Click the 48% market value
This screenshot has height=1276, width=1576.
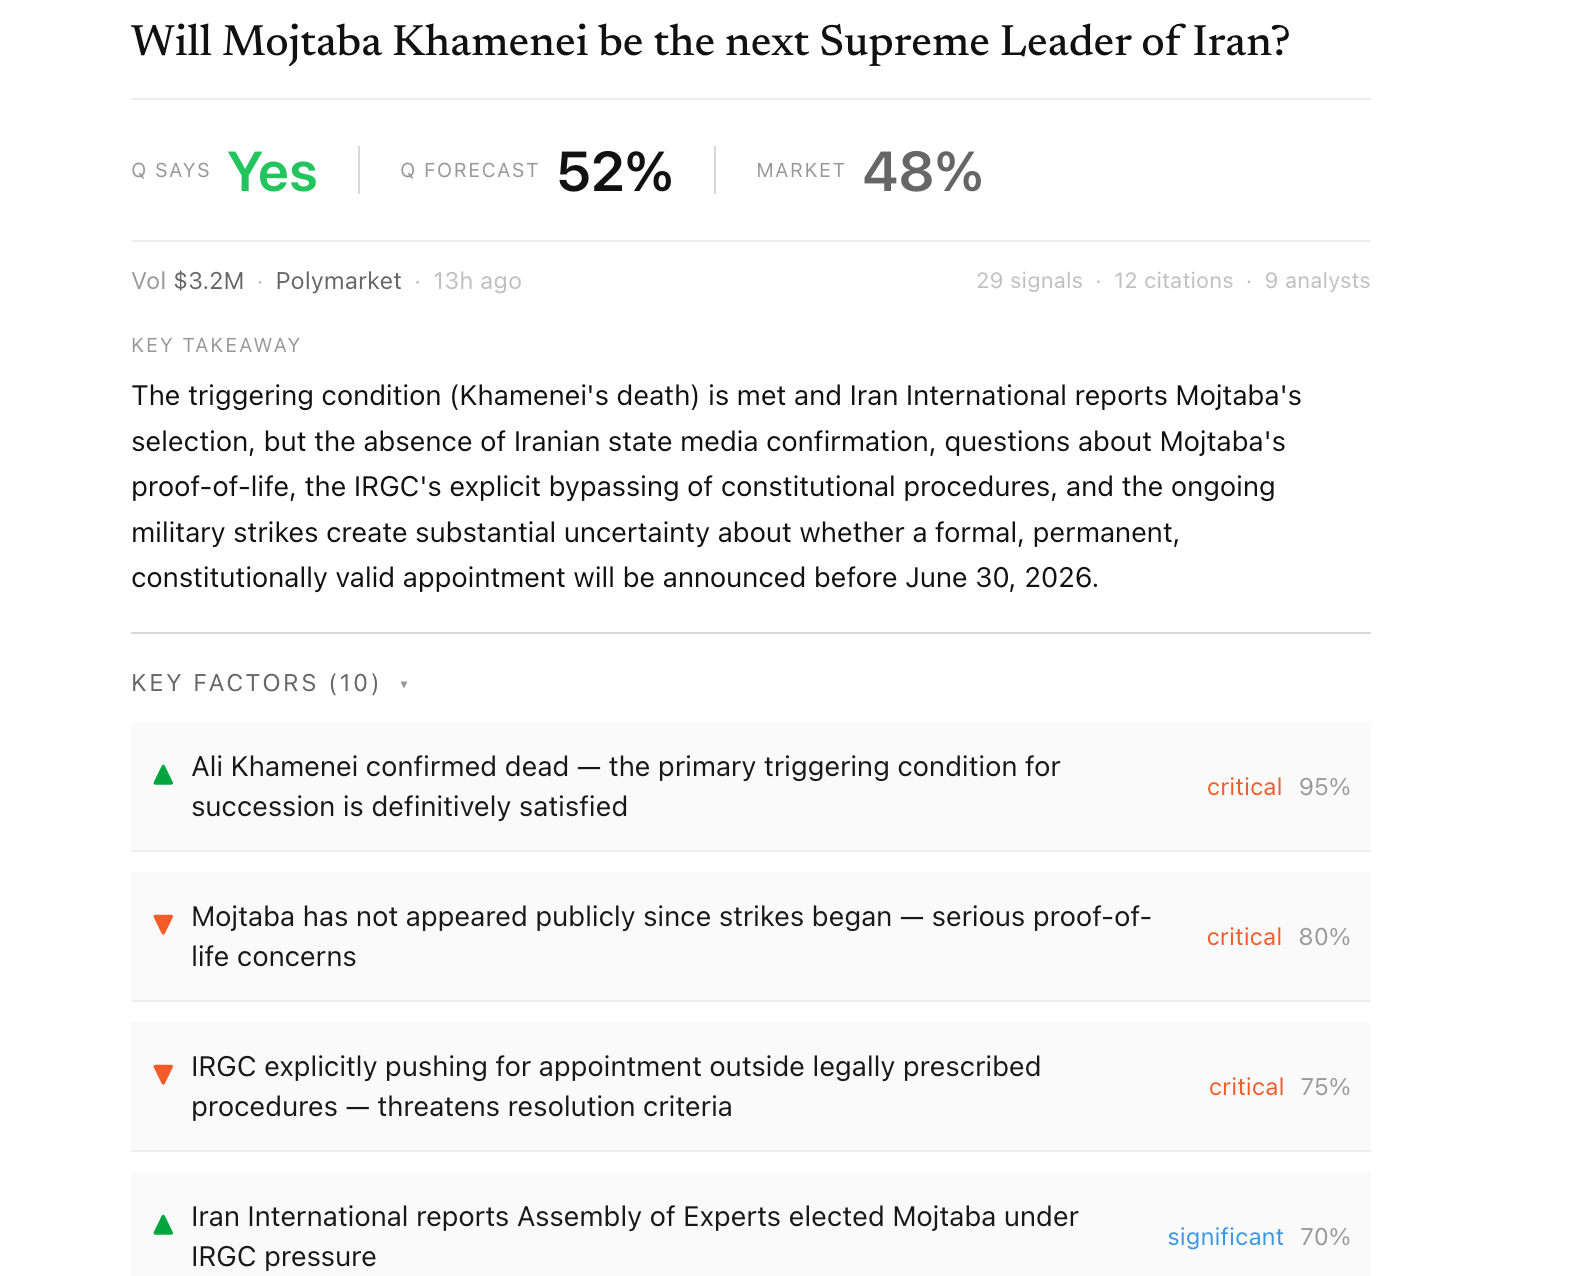pyautogui.click(x=922, y=172)
